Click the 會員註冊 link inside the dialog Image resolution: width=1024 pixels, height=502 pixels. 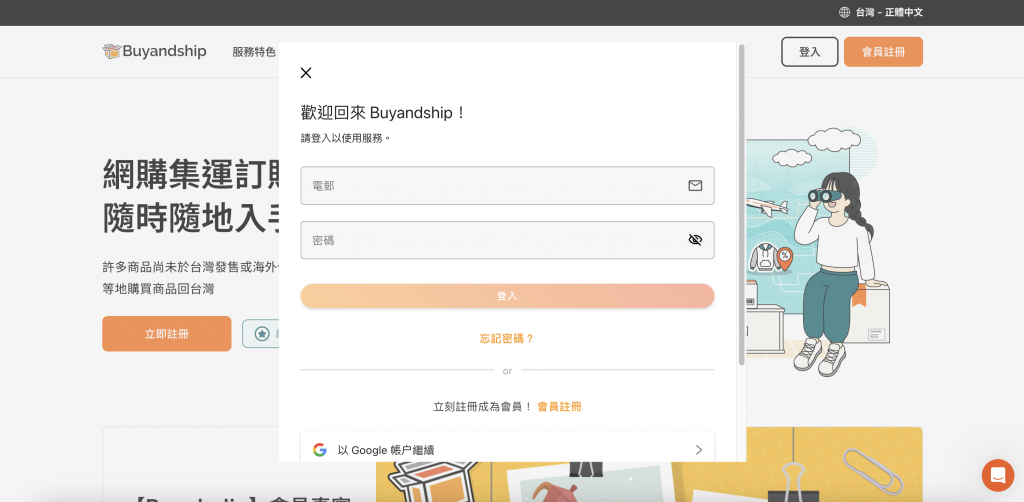click(559, 407)
